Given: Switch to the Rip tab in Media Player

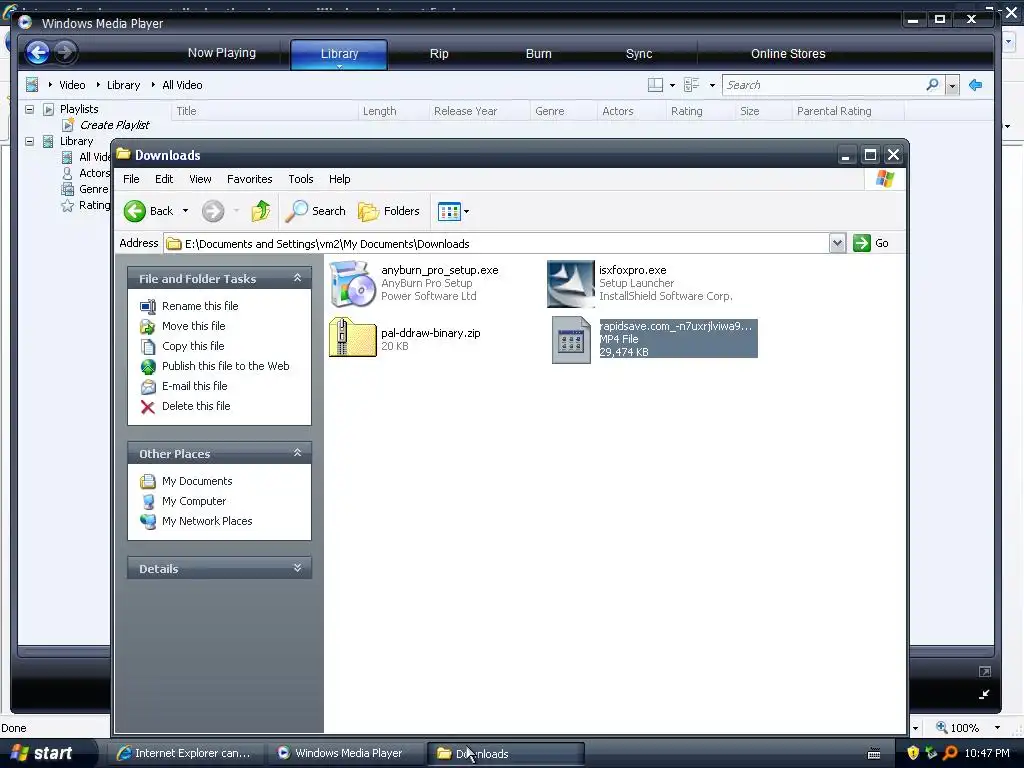Looking at the screenshot, I should [439, 54].
